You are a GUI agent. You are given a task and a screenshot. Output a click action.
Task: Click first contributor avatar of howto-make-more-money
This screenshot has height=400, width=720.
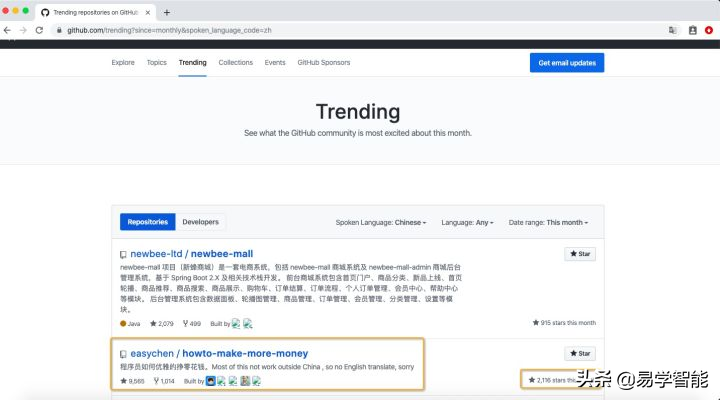[211, 381]
